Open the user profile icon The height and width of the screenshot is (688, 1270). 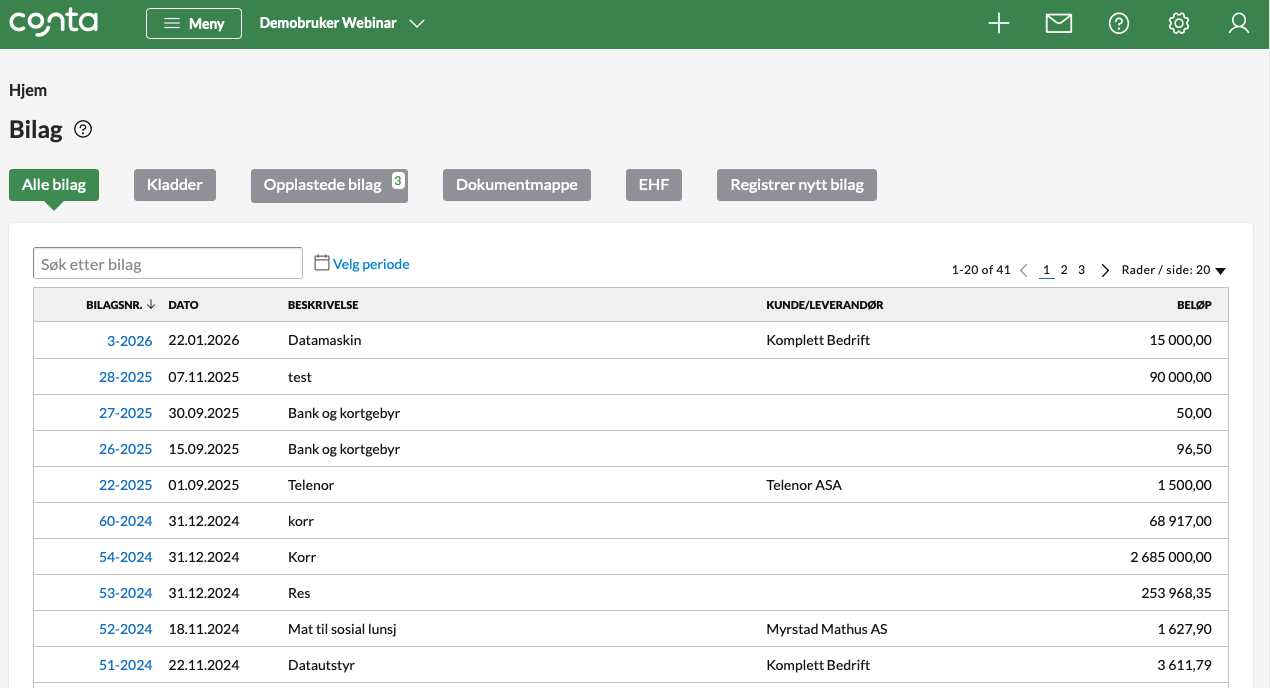[1239, 24]
